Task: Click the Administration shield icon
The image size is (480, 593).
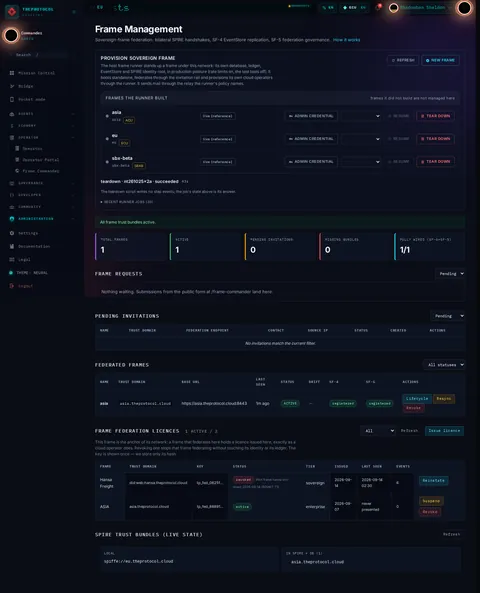Action: 12,219
